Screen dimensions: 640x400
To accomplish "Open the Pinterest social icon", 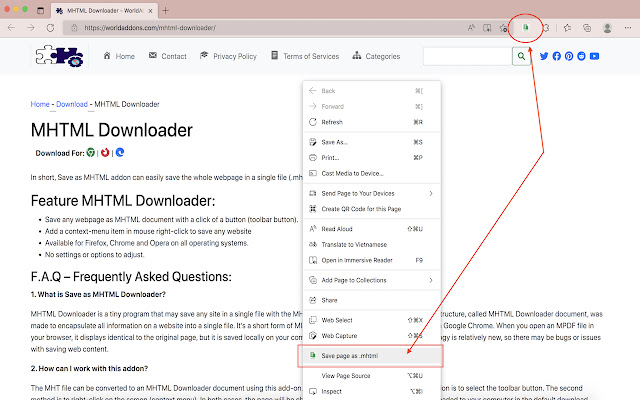I will click(569, 56).
